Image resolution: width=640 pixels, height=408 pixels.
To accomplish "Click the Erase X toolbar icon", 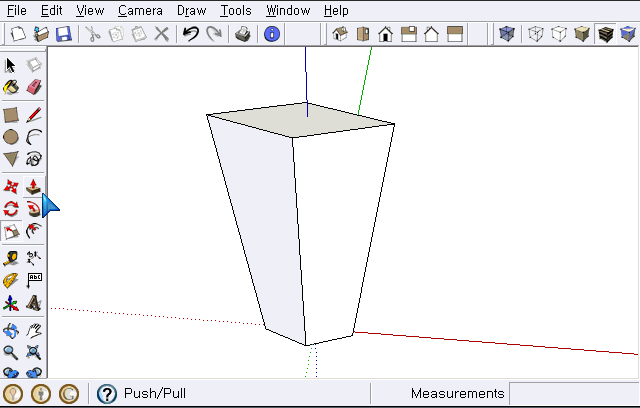I will (162, 34).
